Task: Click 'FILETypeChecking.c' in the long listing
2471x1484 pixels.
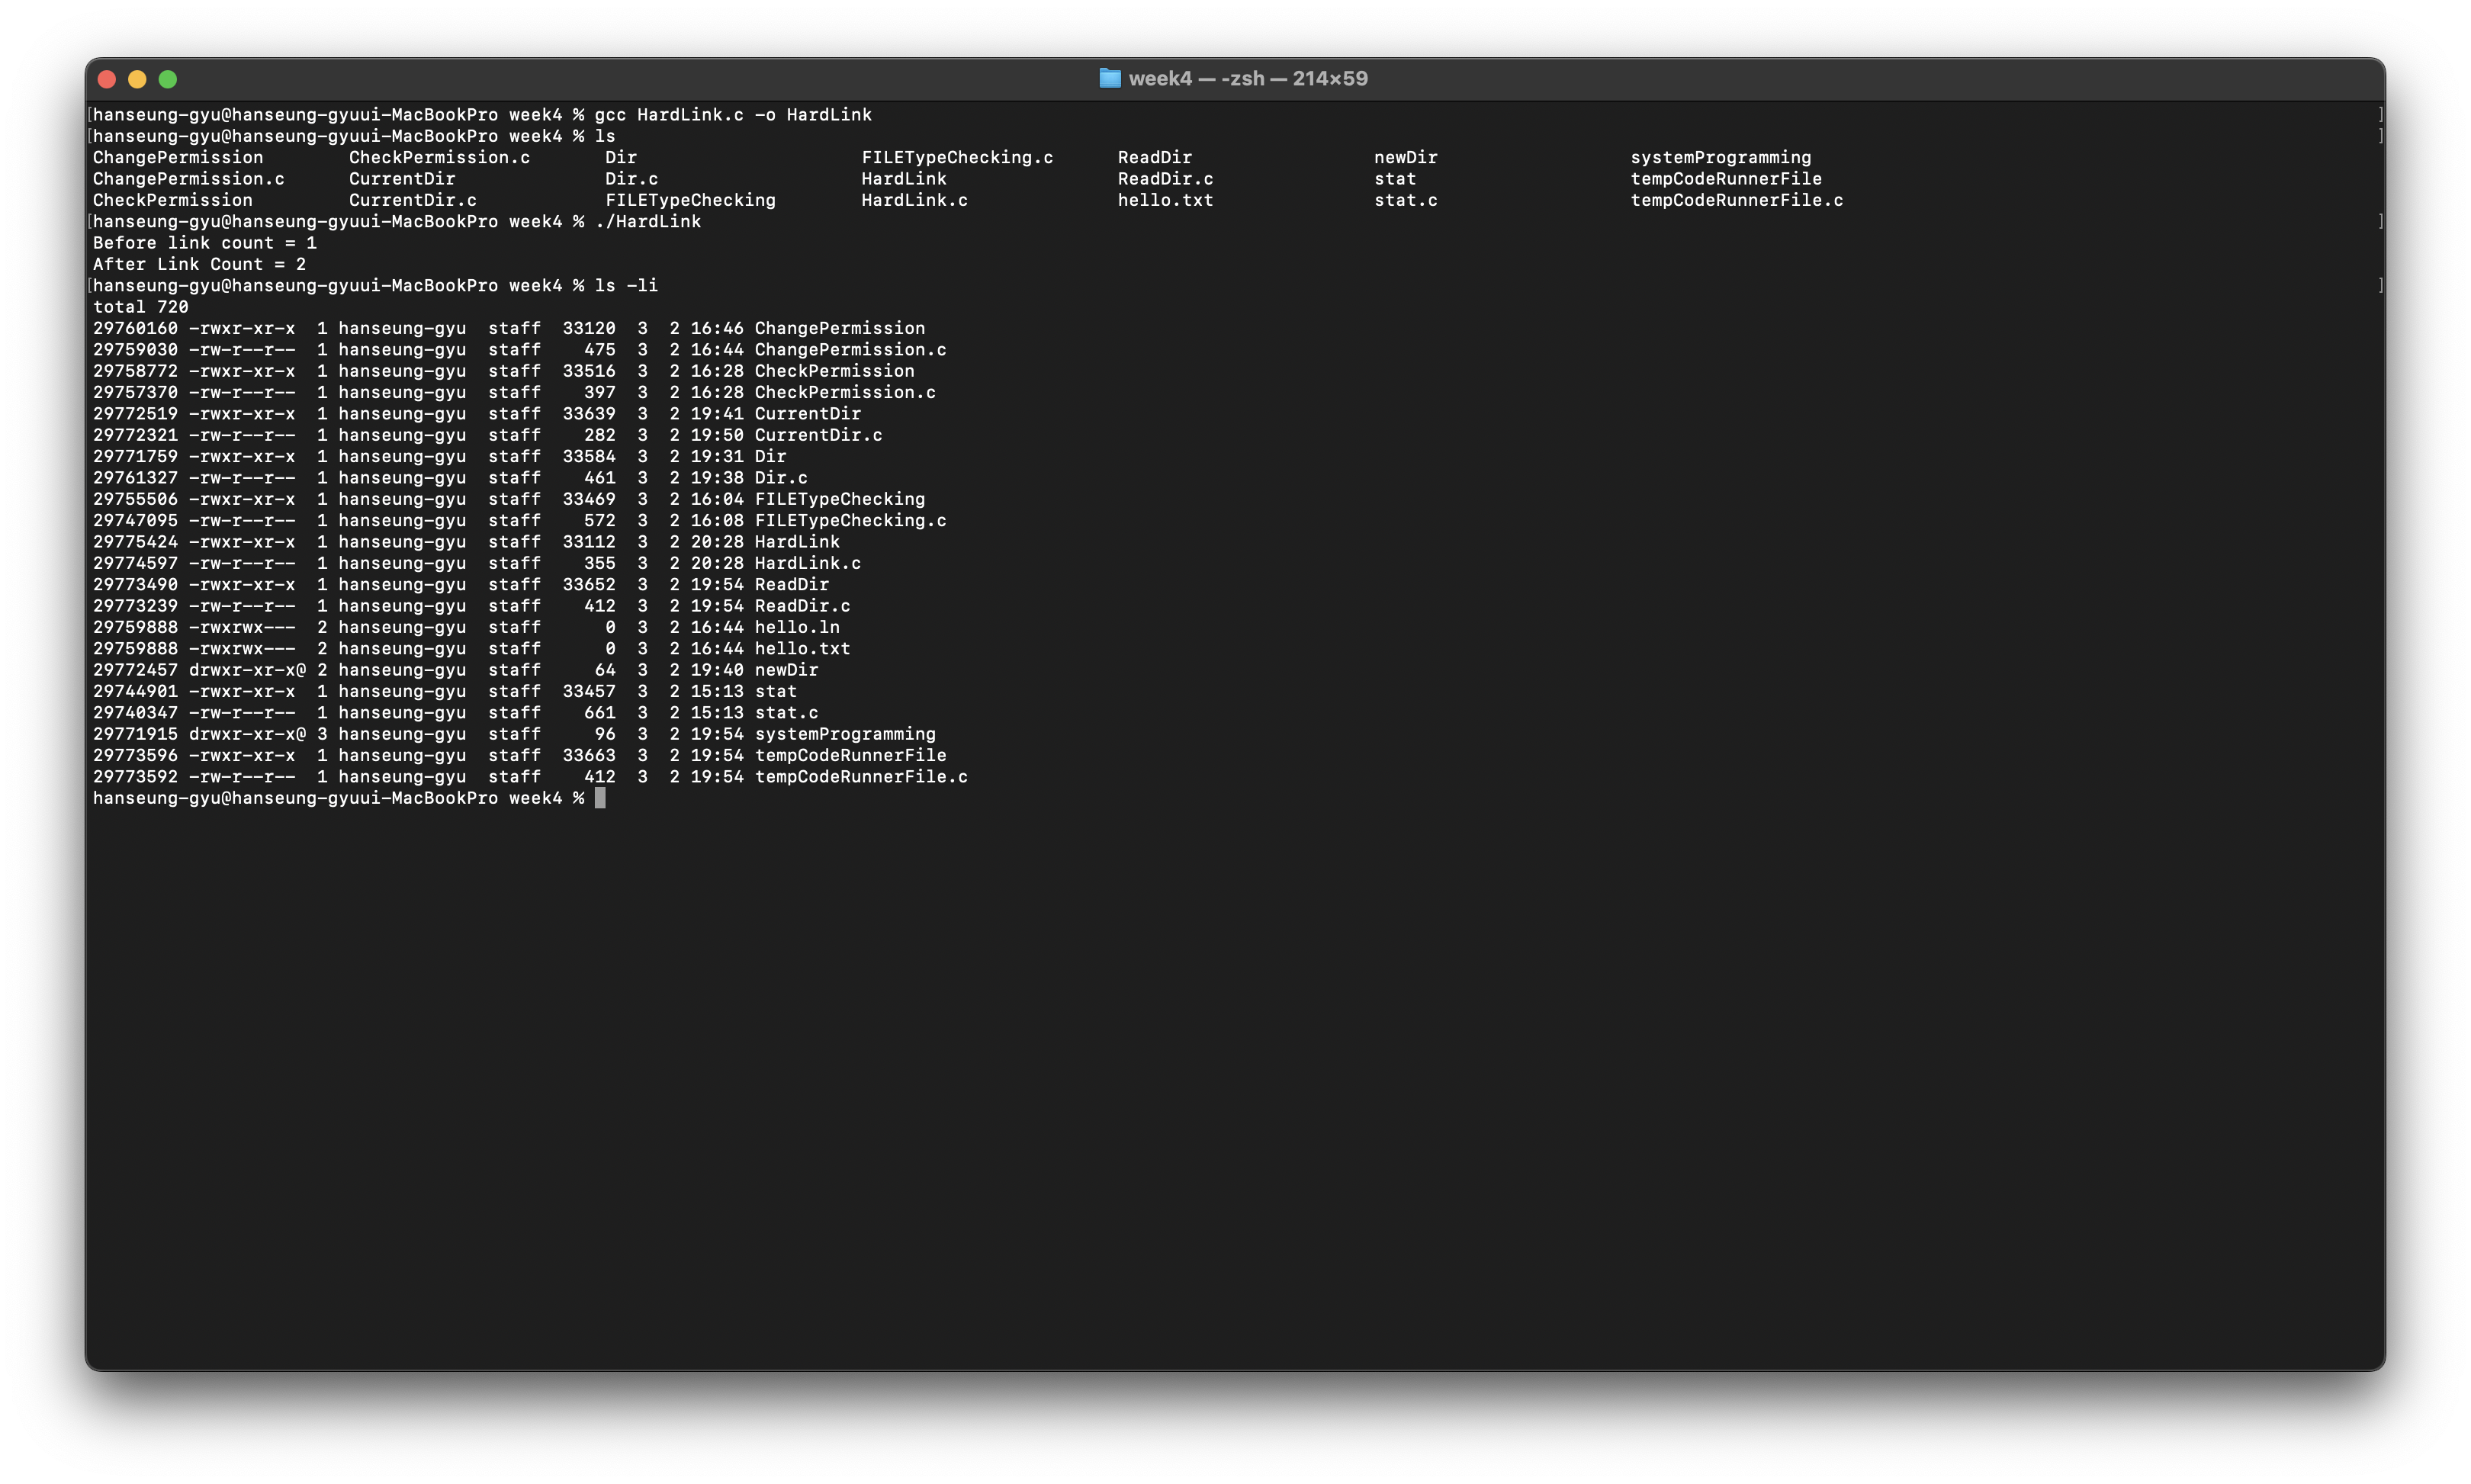Action: tap(850, 521)
